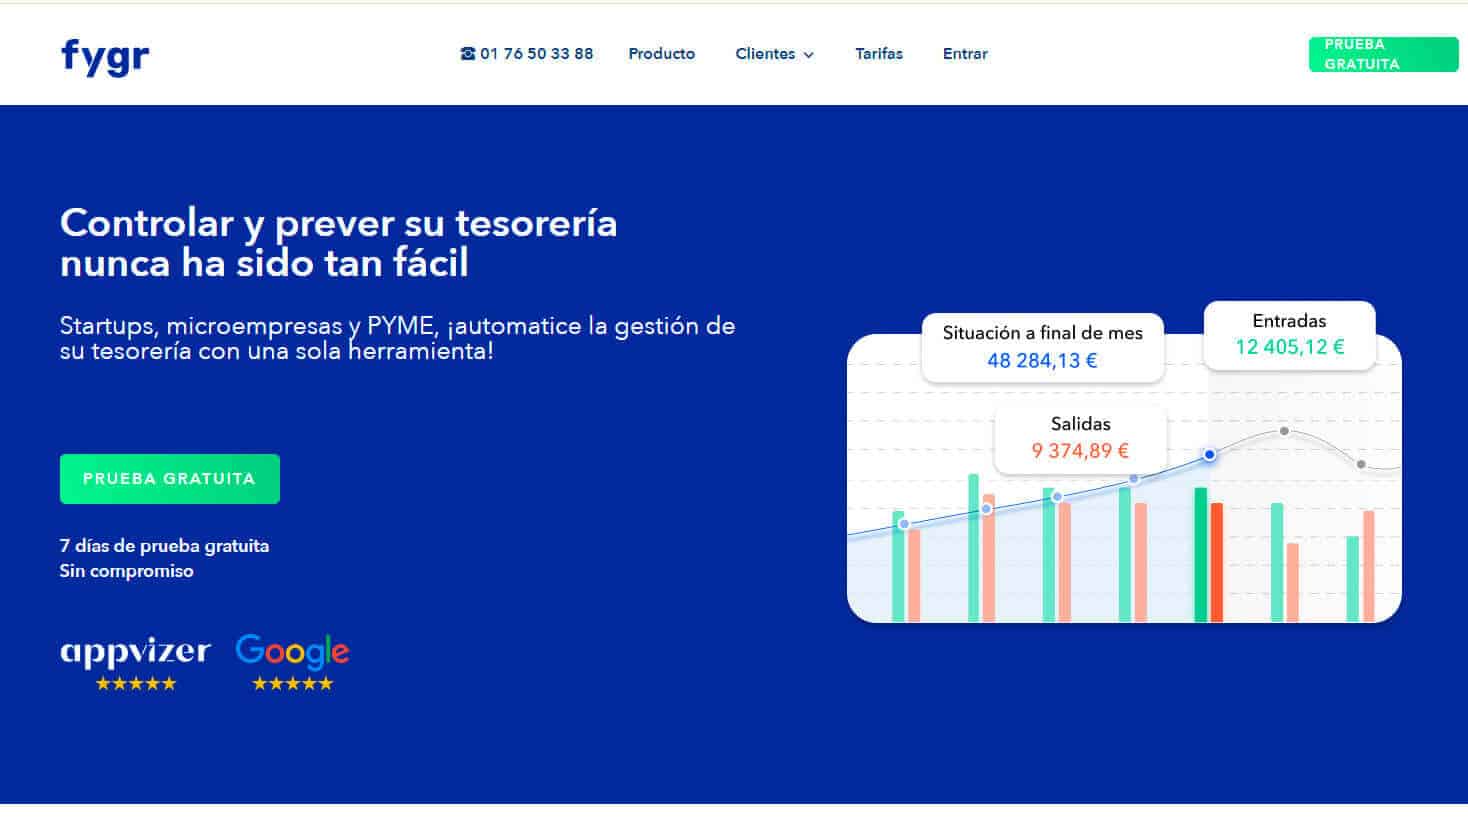Select the Entradas value card
The image size is (1468, 840).
coord(1290,334)
